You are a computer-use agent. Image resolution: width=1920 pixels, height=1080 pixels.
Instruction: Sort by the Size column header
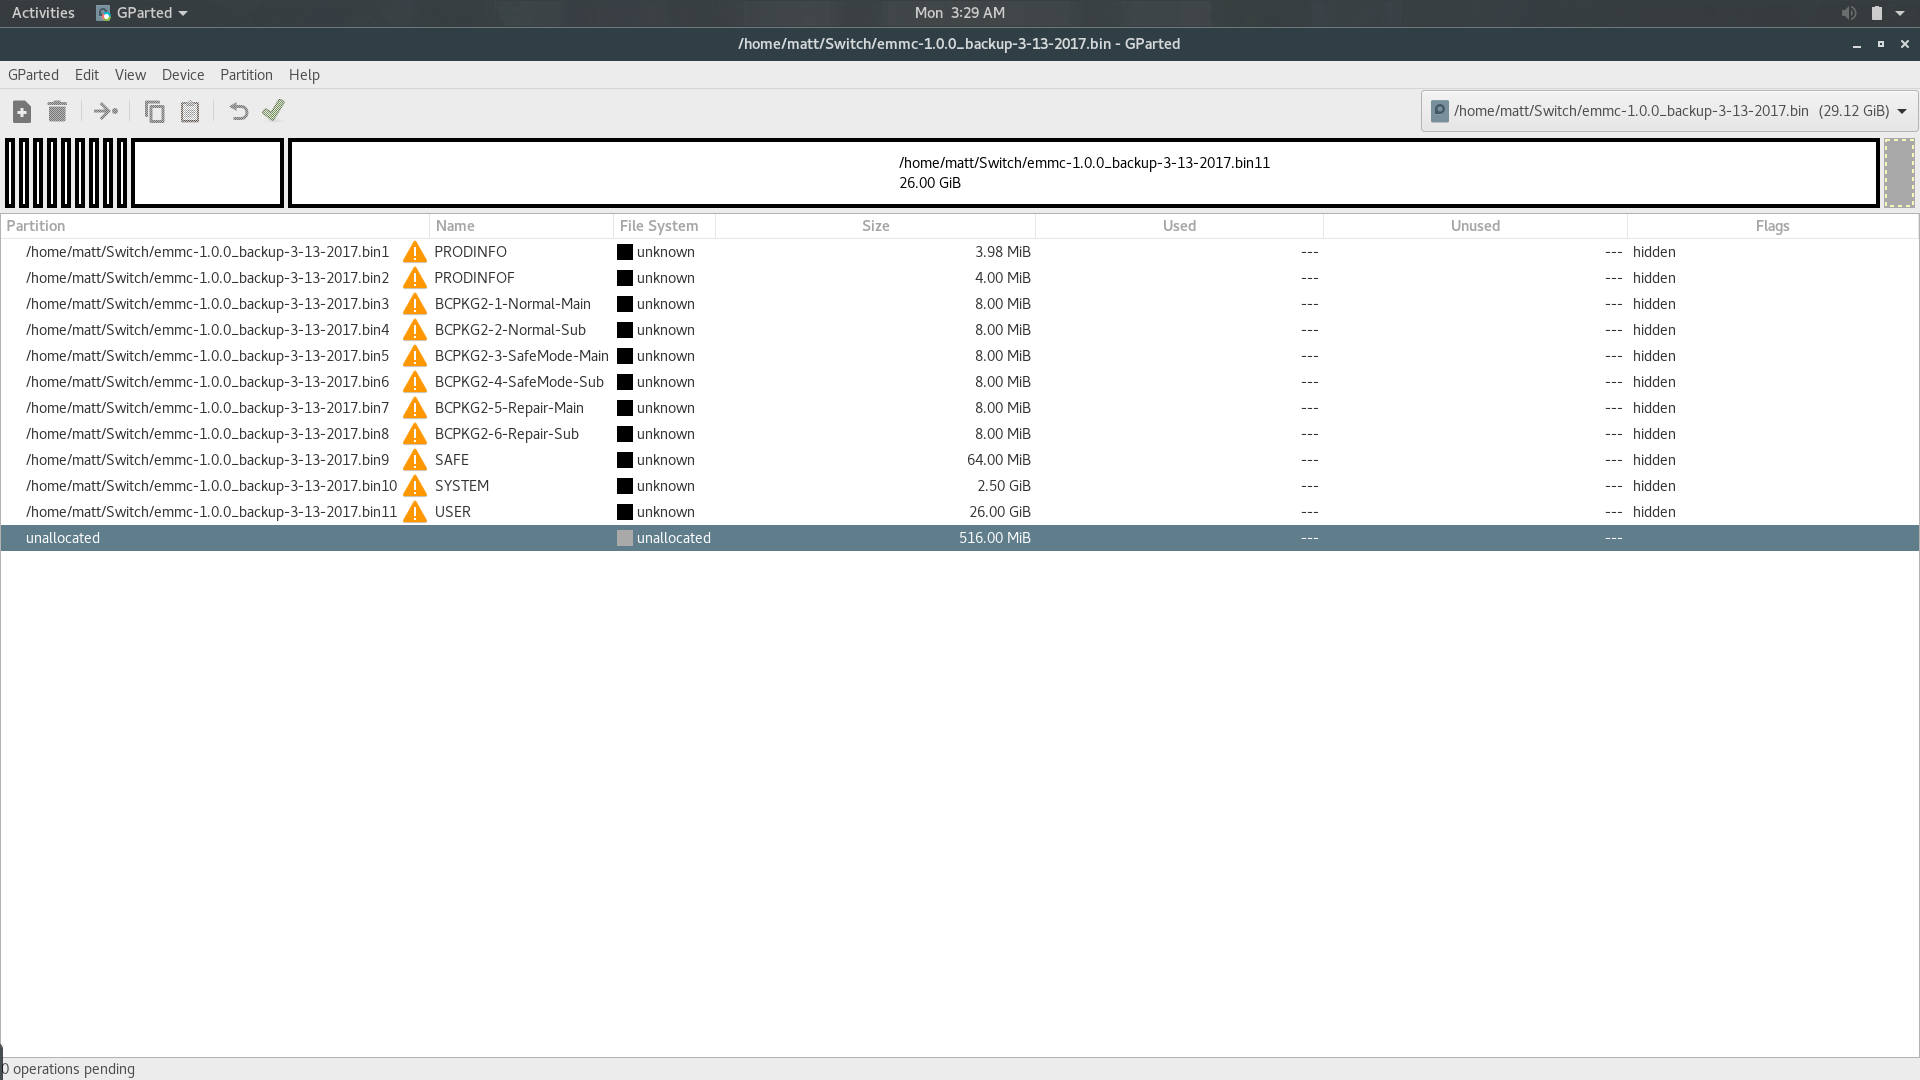click(875, 226)
